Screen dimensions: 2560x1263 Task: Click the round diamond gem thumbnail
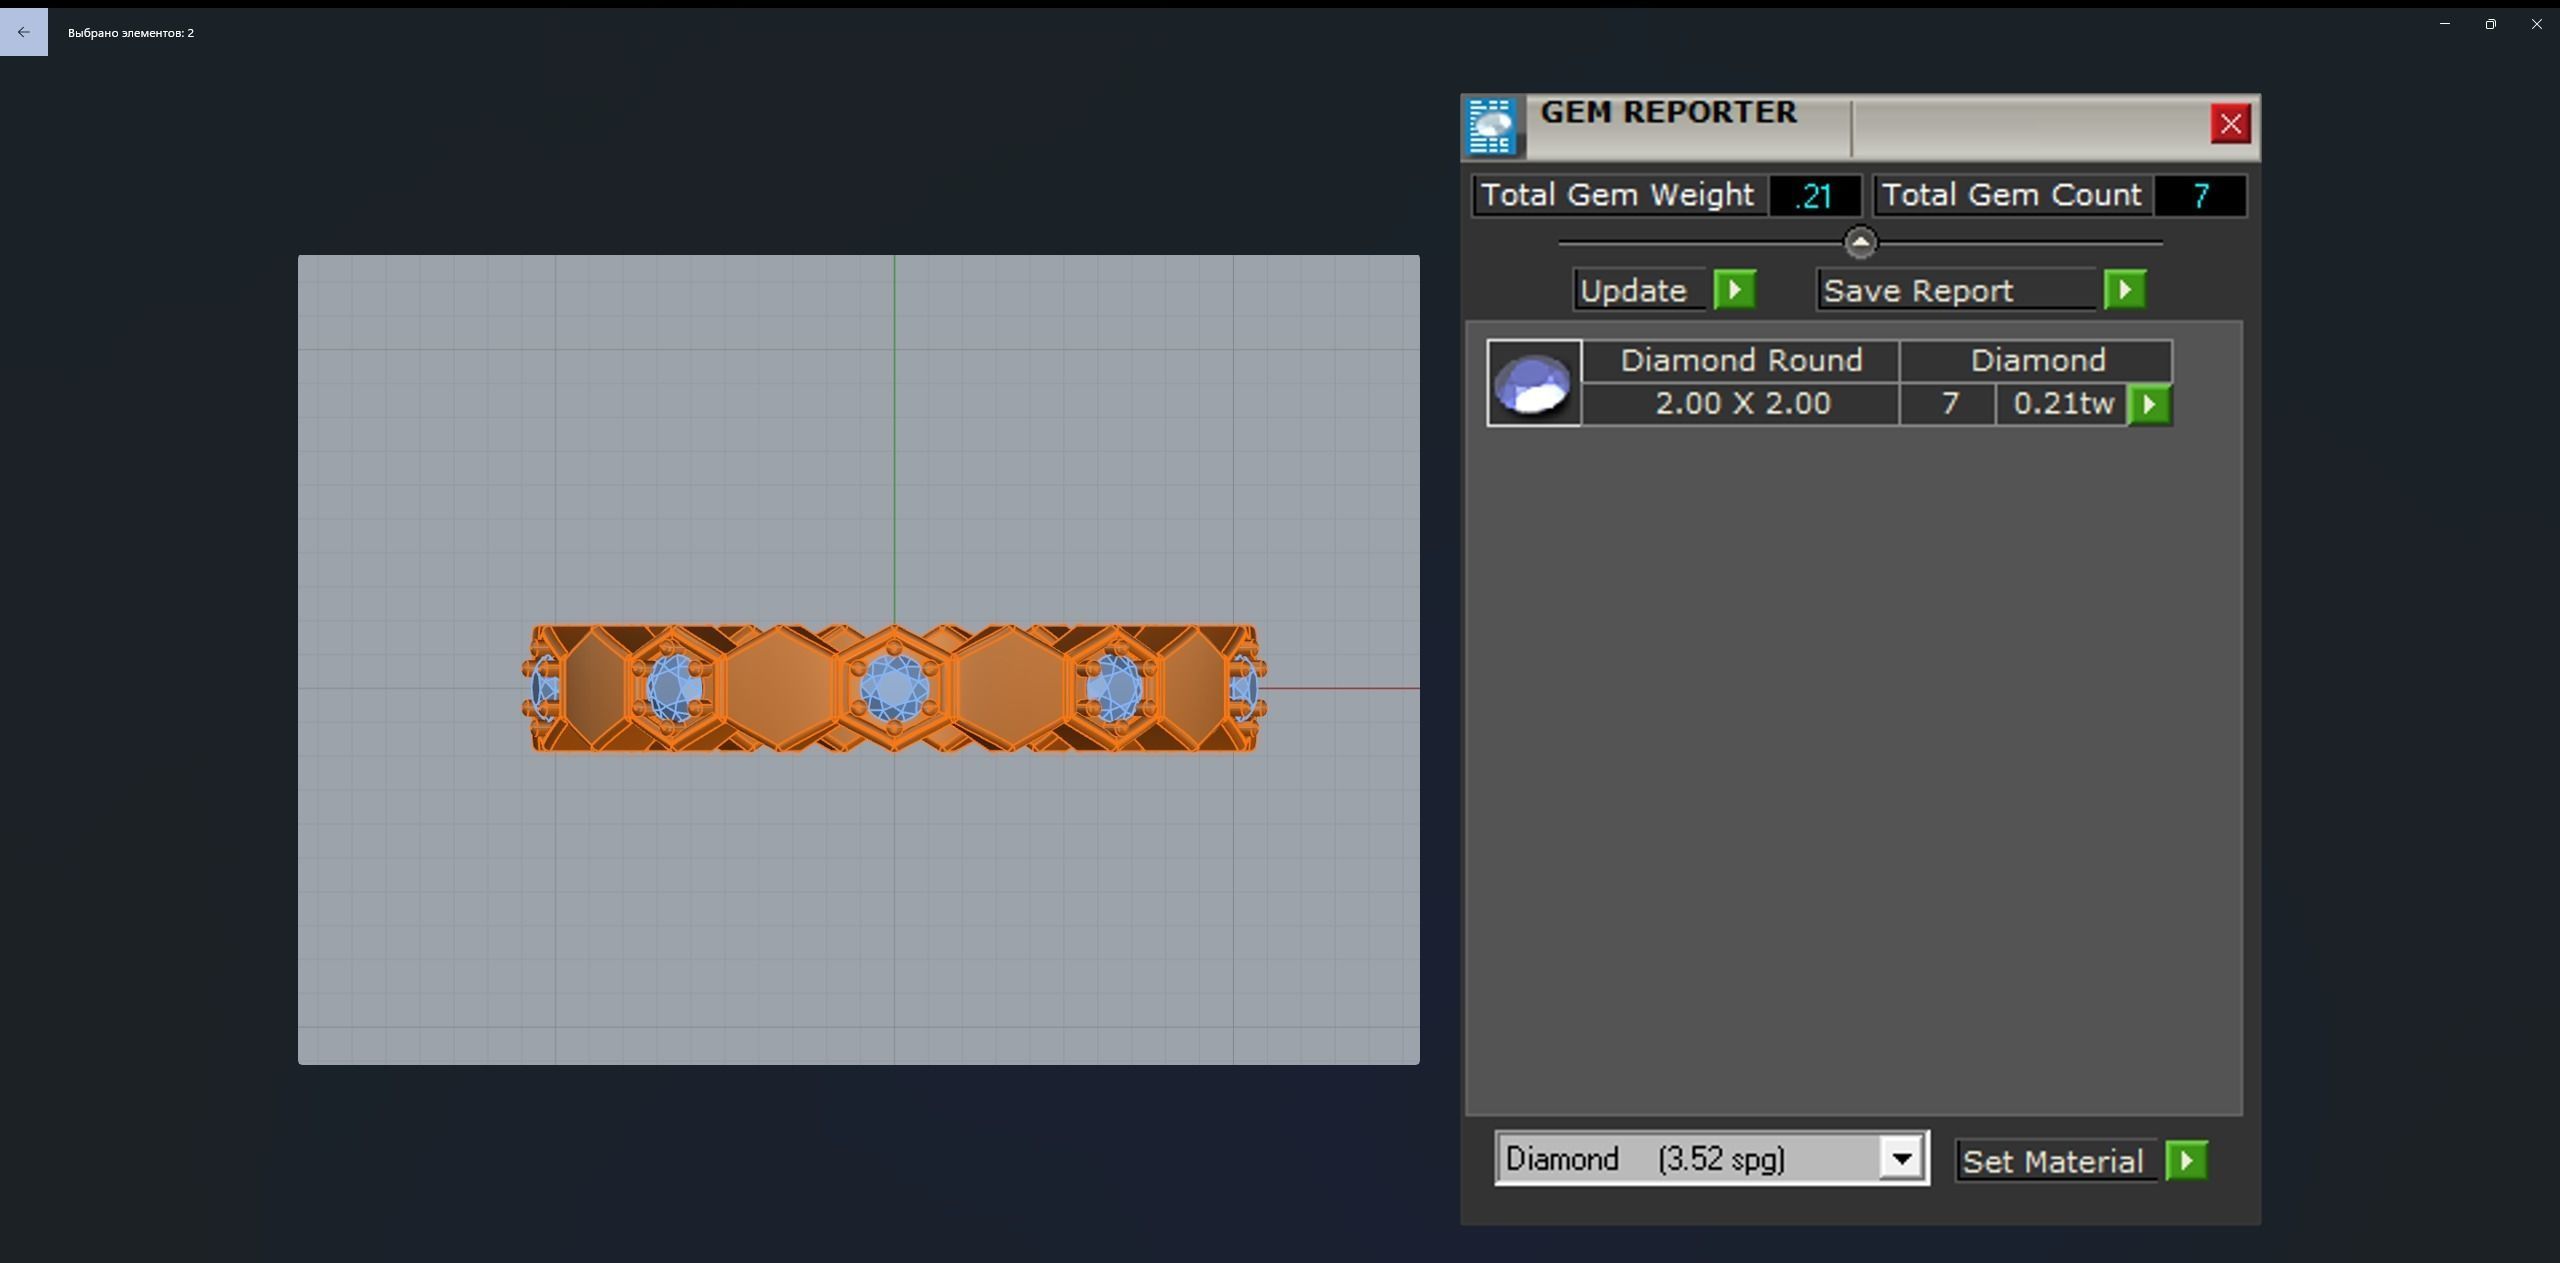(x=1533, y=384)
